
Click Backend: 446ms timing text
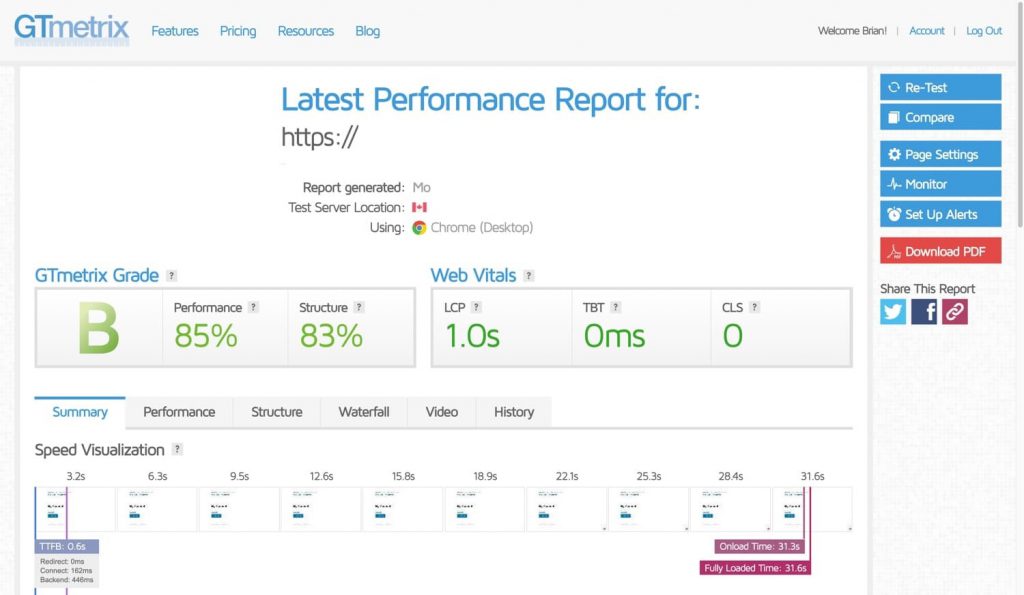tap(67, 579)
